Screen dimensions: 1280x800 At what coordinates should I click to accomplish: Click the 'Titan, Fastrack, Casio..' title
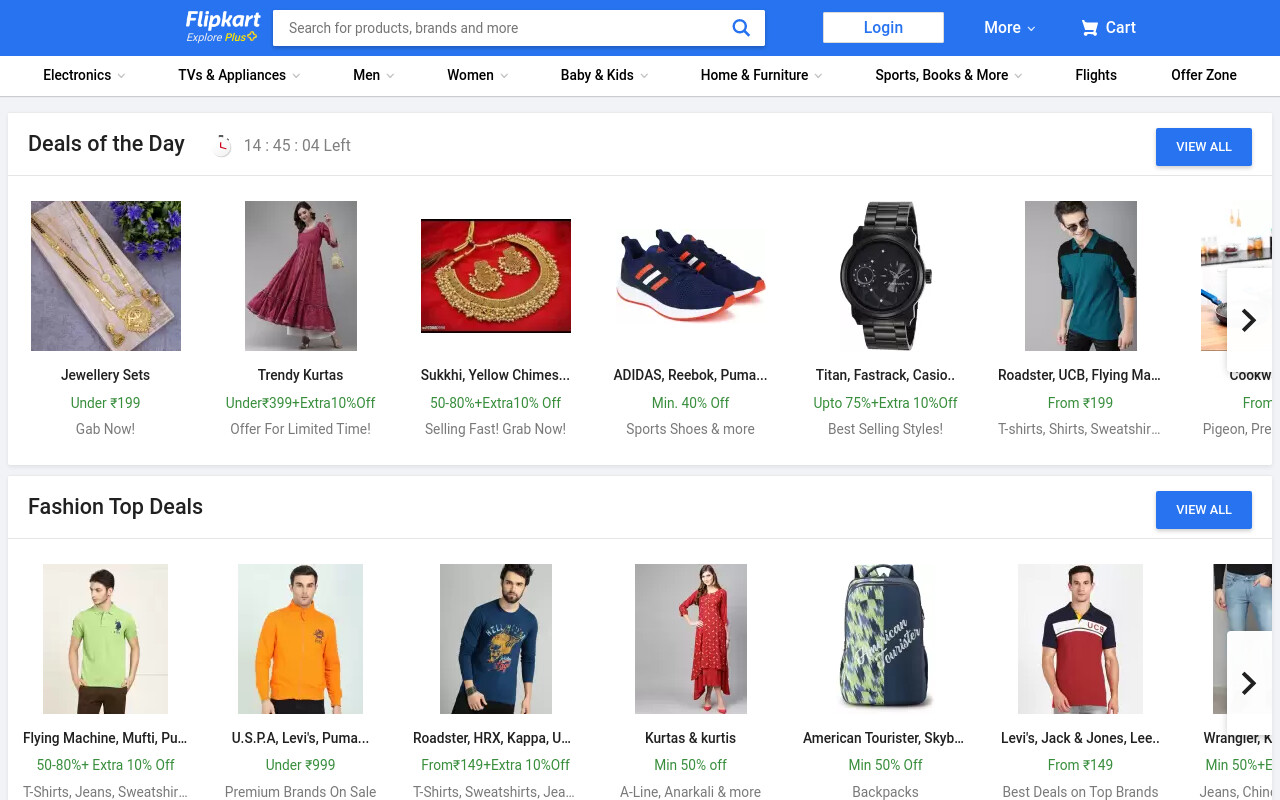pos(886,375)
